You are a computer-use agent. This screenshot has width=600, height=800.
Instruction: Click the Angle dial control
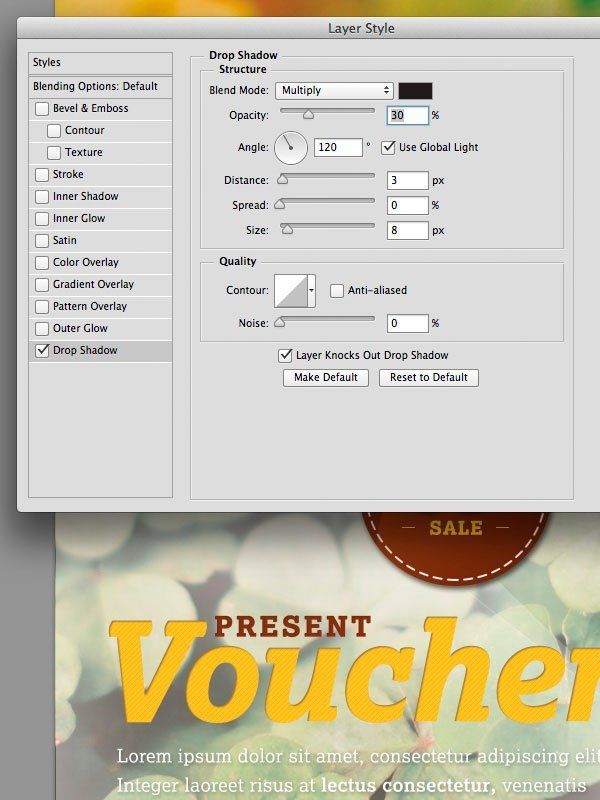pyautogui.click(x=291, y=148)
